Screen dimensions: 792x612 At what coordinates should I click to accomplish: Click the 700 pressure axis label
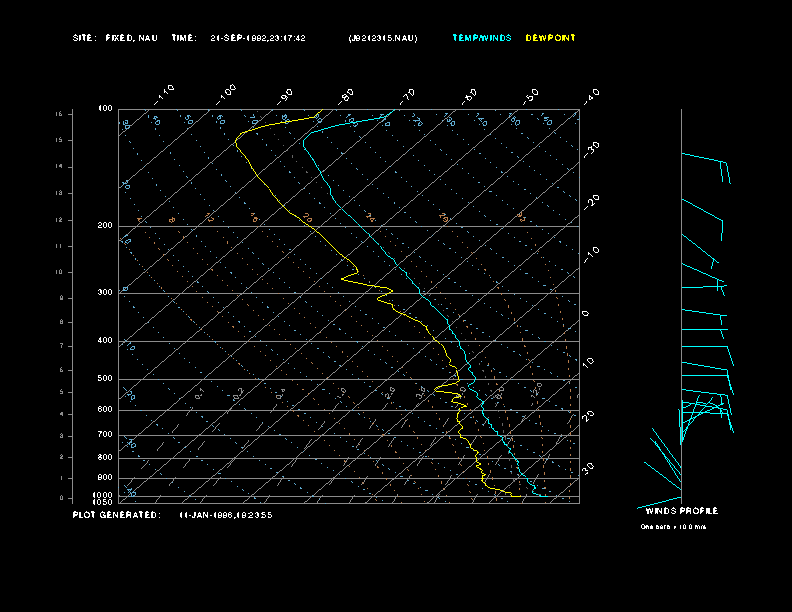[x=105, y=435]
